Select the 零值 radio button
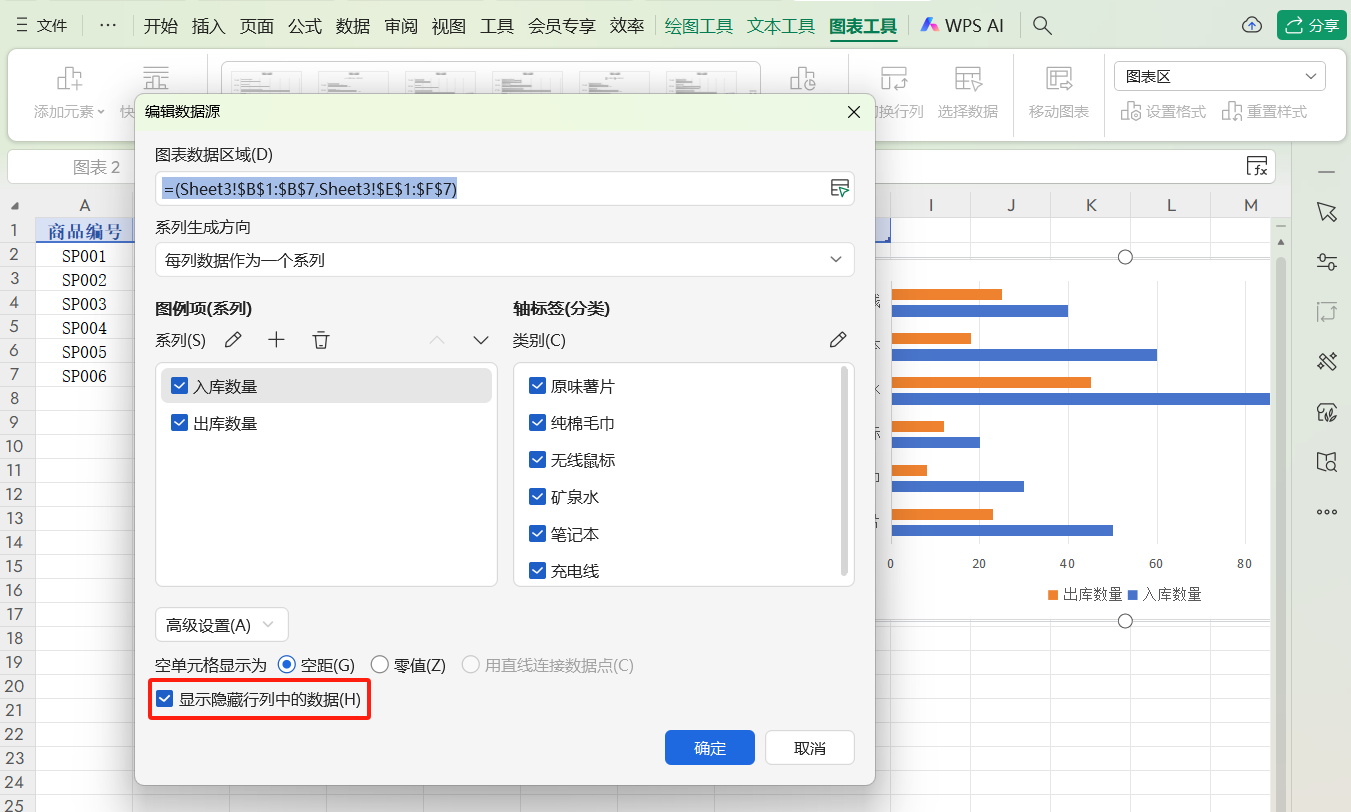Viewport: 1351px width, 812px height. click(x=380, y=665)
